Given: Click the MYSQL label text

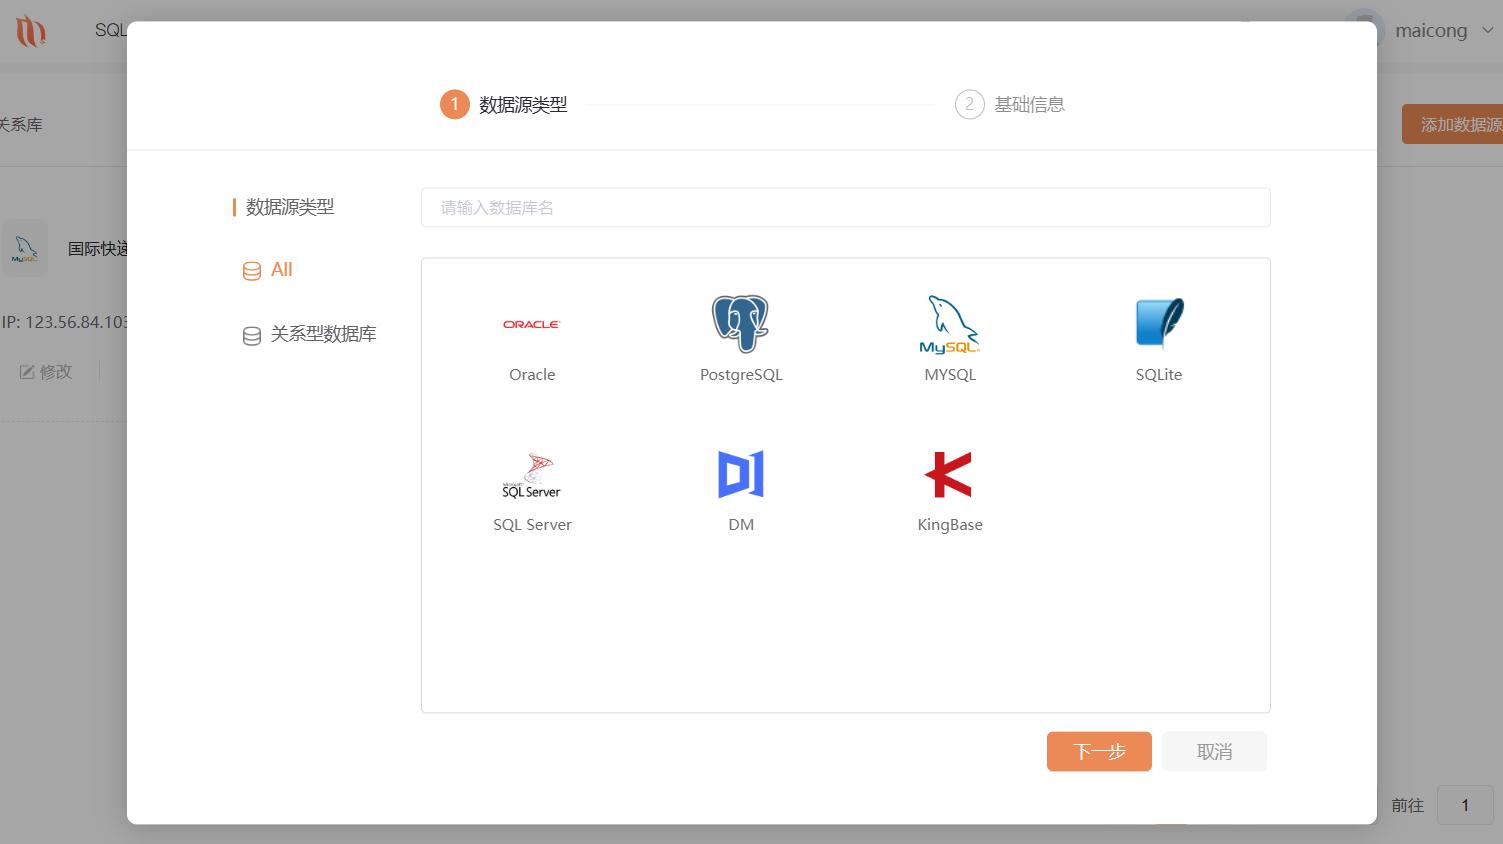Looking at the screenshot, I should pyautogui.click(x=950, y=375).
